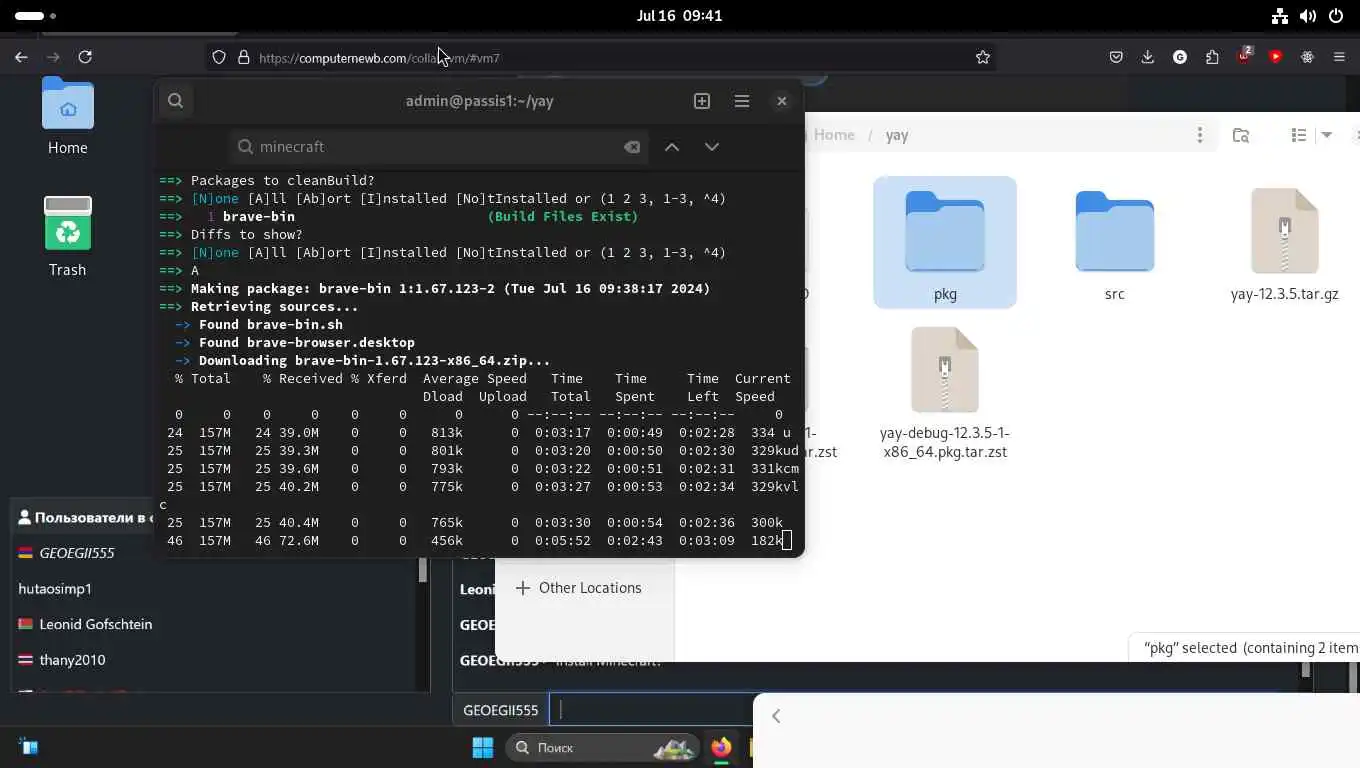This screenshot has width=1360, height=768.
Task: Click the taskbar Поиск search box
Action: (602, 748)
